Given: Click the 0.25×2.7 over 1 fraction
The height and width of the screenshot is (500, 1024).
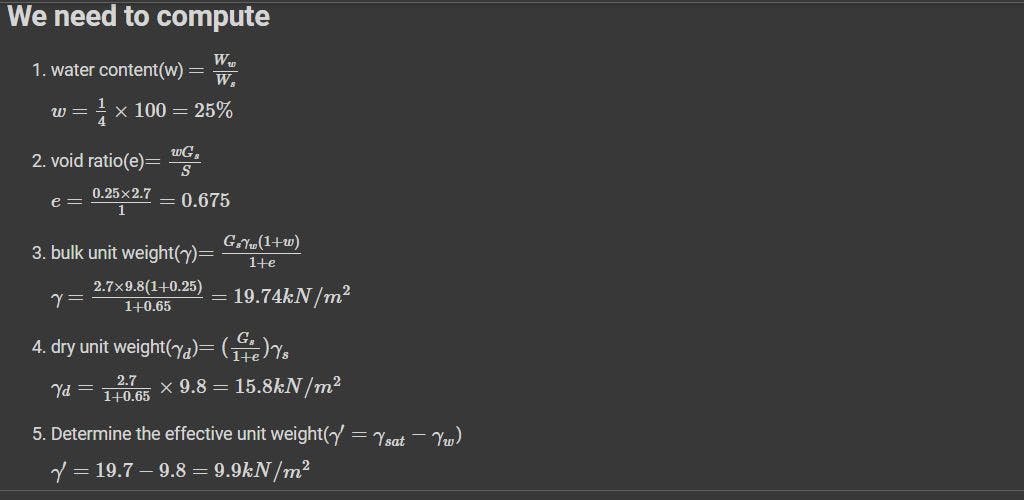Looking at the screenshot, I should point(121,201).
